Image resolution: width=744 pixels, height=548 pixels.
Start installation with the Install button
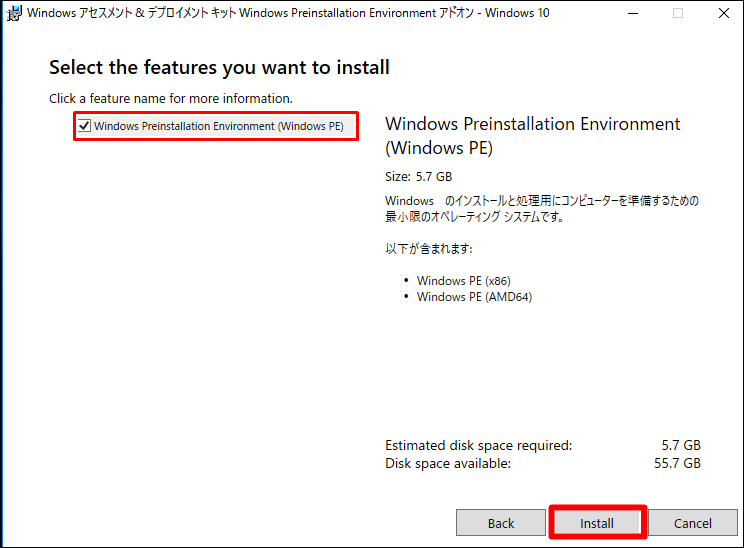[x=597, y=523]
